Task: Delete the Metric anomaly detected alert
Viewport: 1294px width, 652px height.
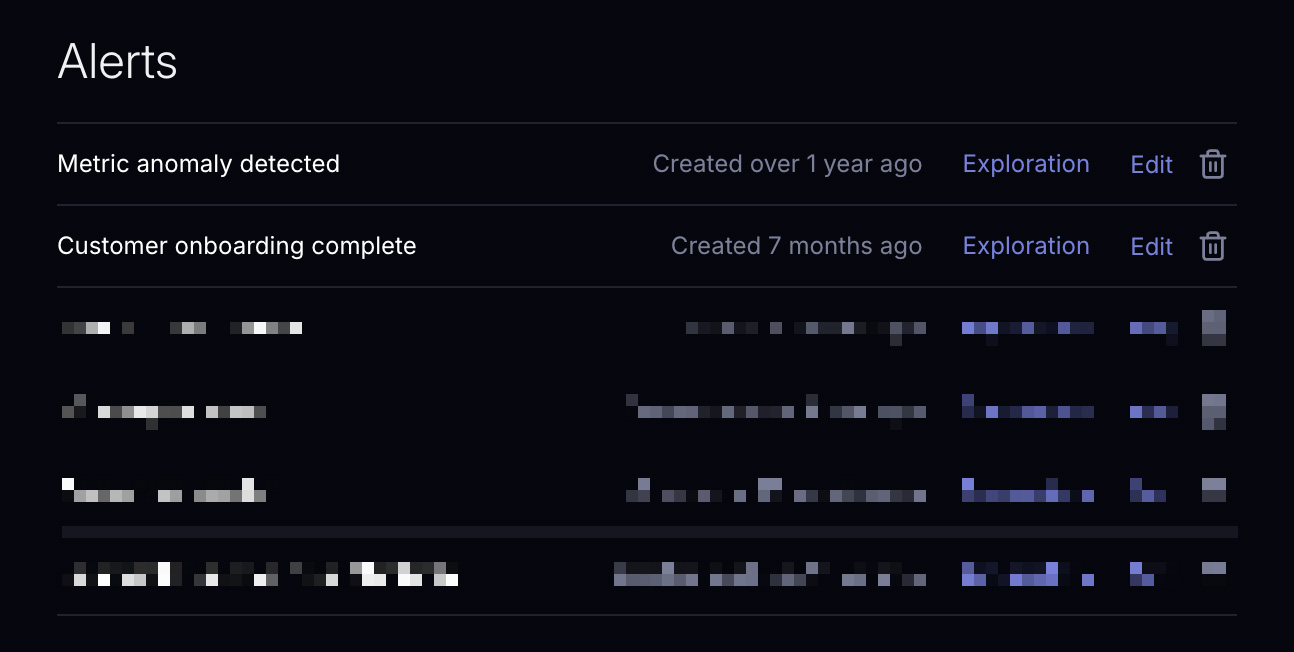Action: point(1213,164)
